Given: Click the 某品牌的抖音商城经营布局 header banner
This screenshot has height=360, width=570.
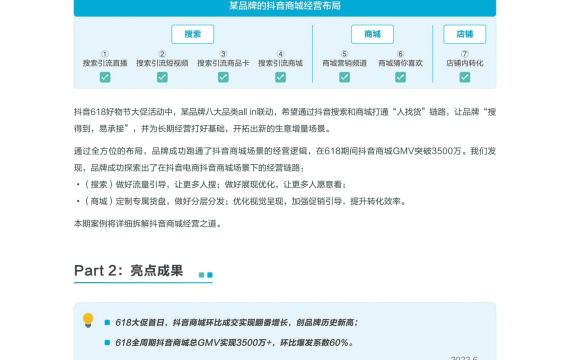Looking at the screenshot, I should (285, 7).
